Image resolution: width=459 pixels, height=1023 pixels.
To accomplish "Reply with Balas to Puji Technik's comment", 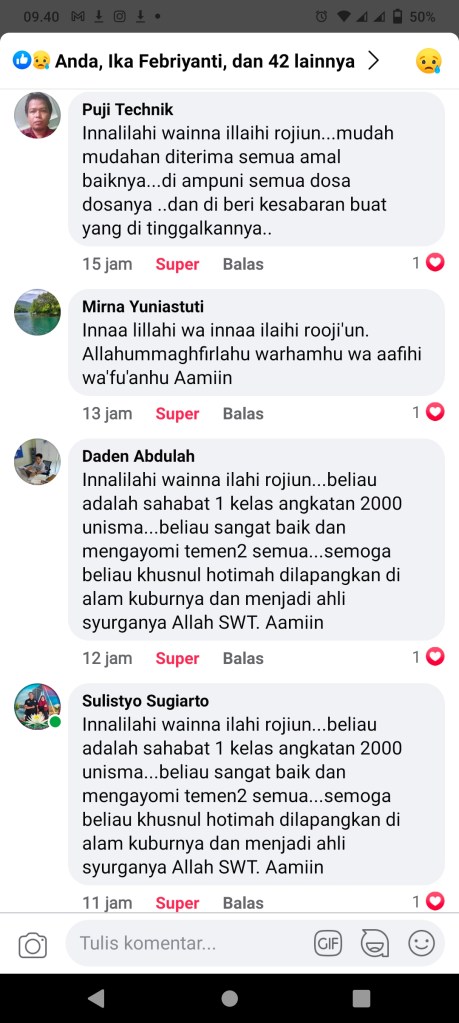I will pos(243,264).
